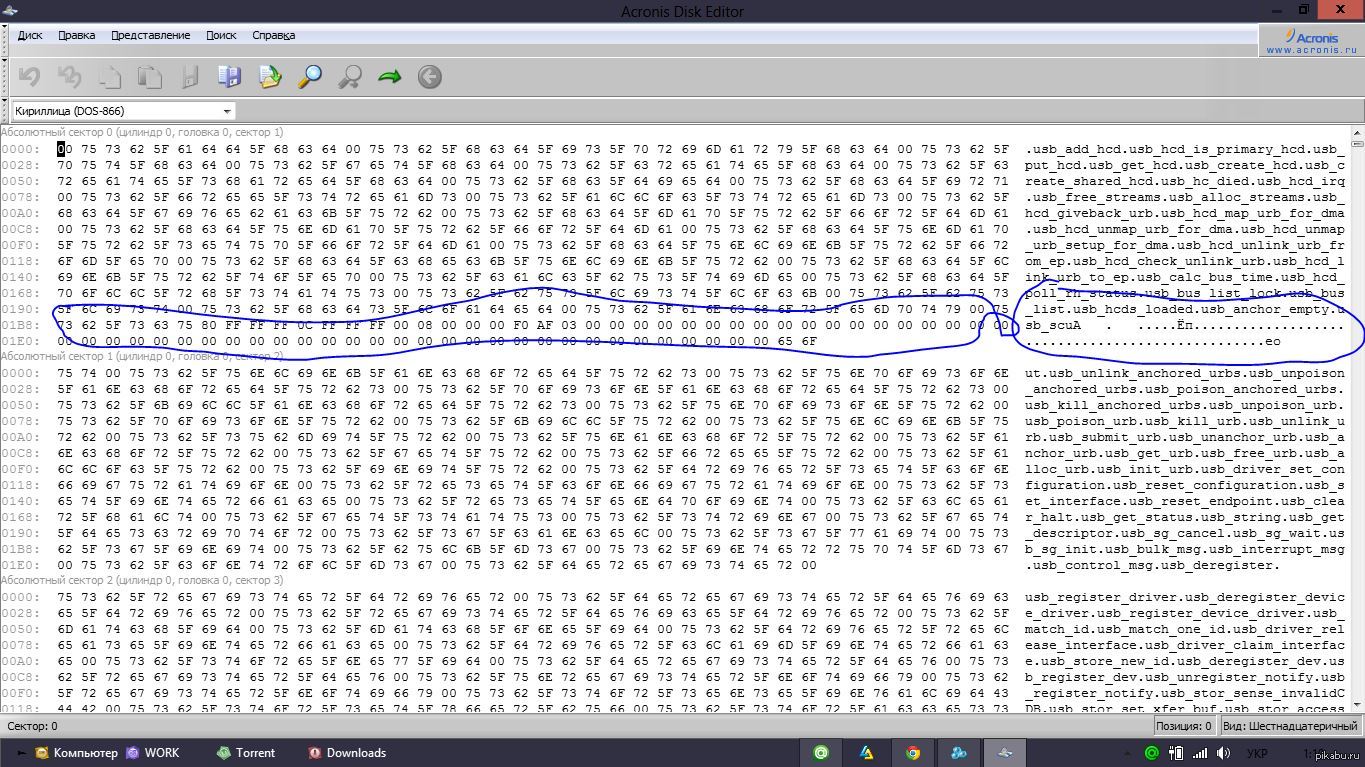This screenshot has height=767, width=1365.
Task: Open Google Drive from the taskbar
Action: pos(867,753)
